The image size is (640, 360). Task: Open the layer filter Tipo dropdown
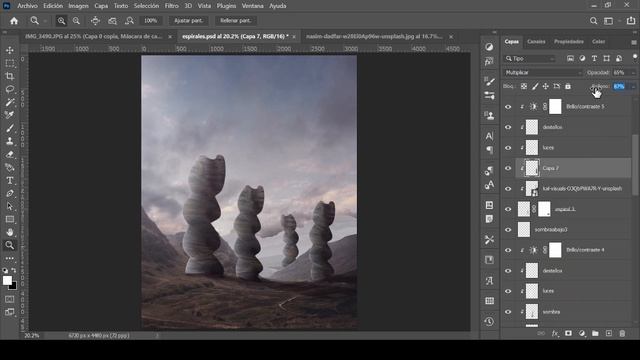[530, 59]
